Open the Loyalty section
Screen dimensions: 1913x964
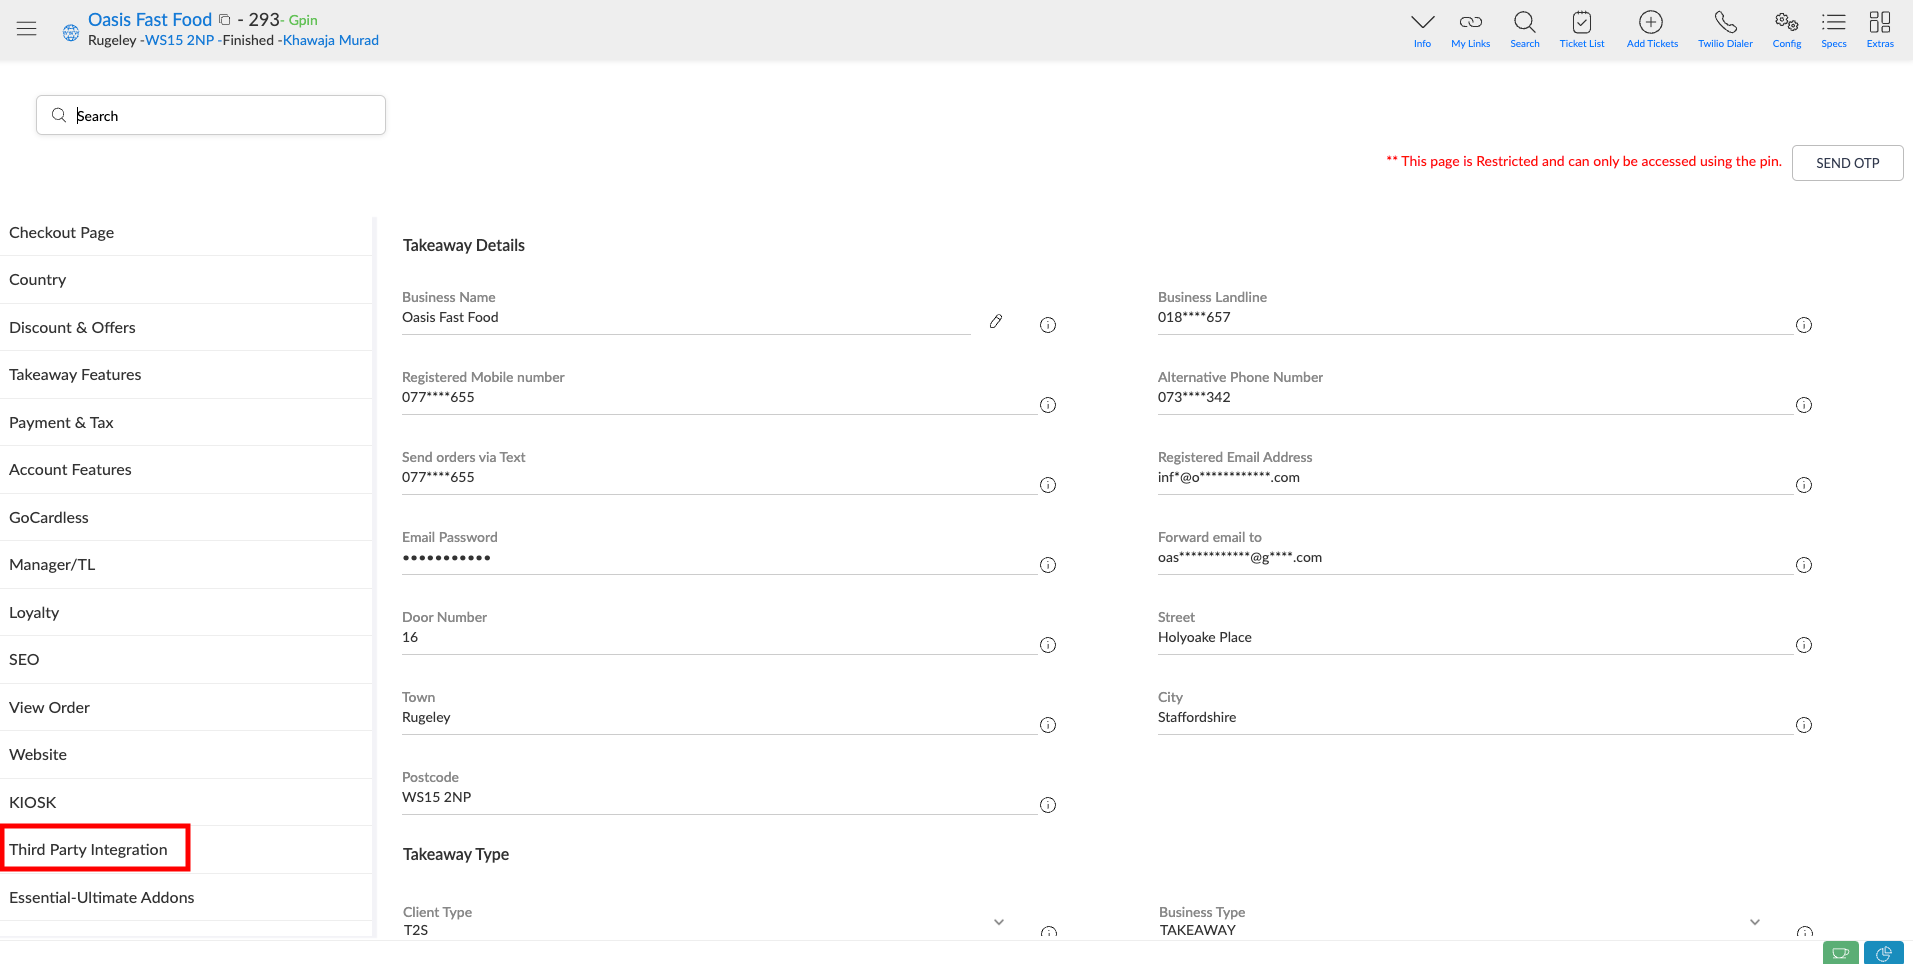186,613
